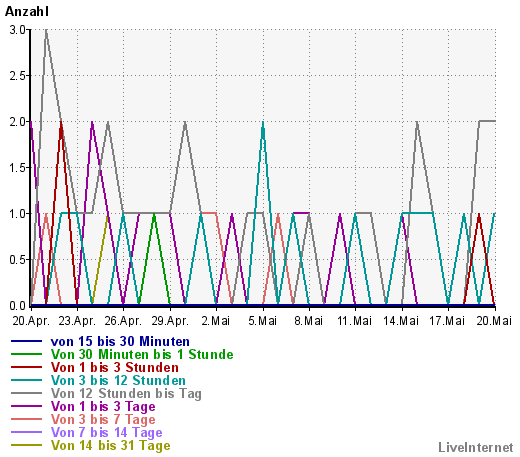Click the dark blue legend line swatch
This screenshot has height=457, width=520.
(26, 341)
